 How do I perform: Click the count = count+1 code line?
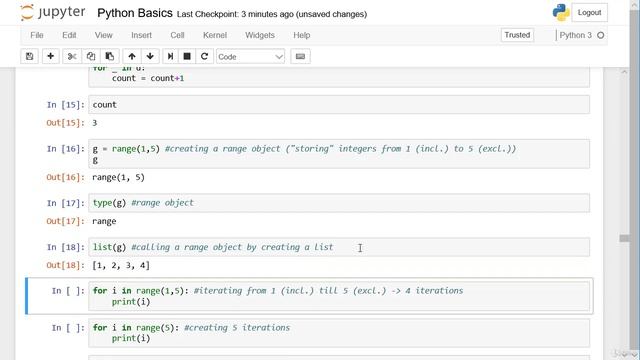pos(148,78)
